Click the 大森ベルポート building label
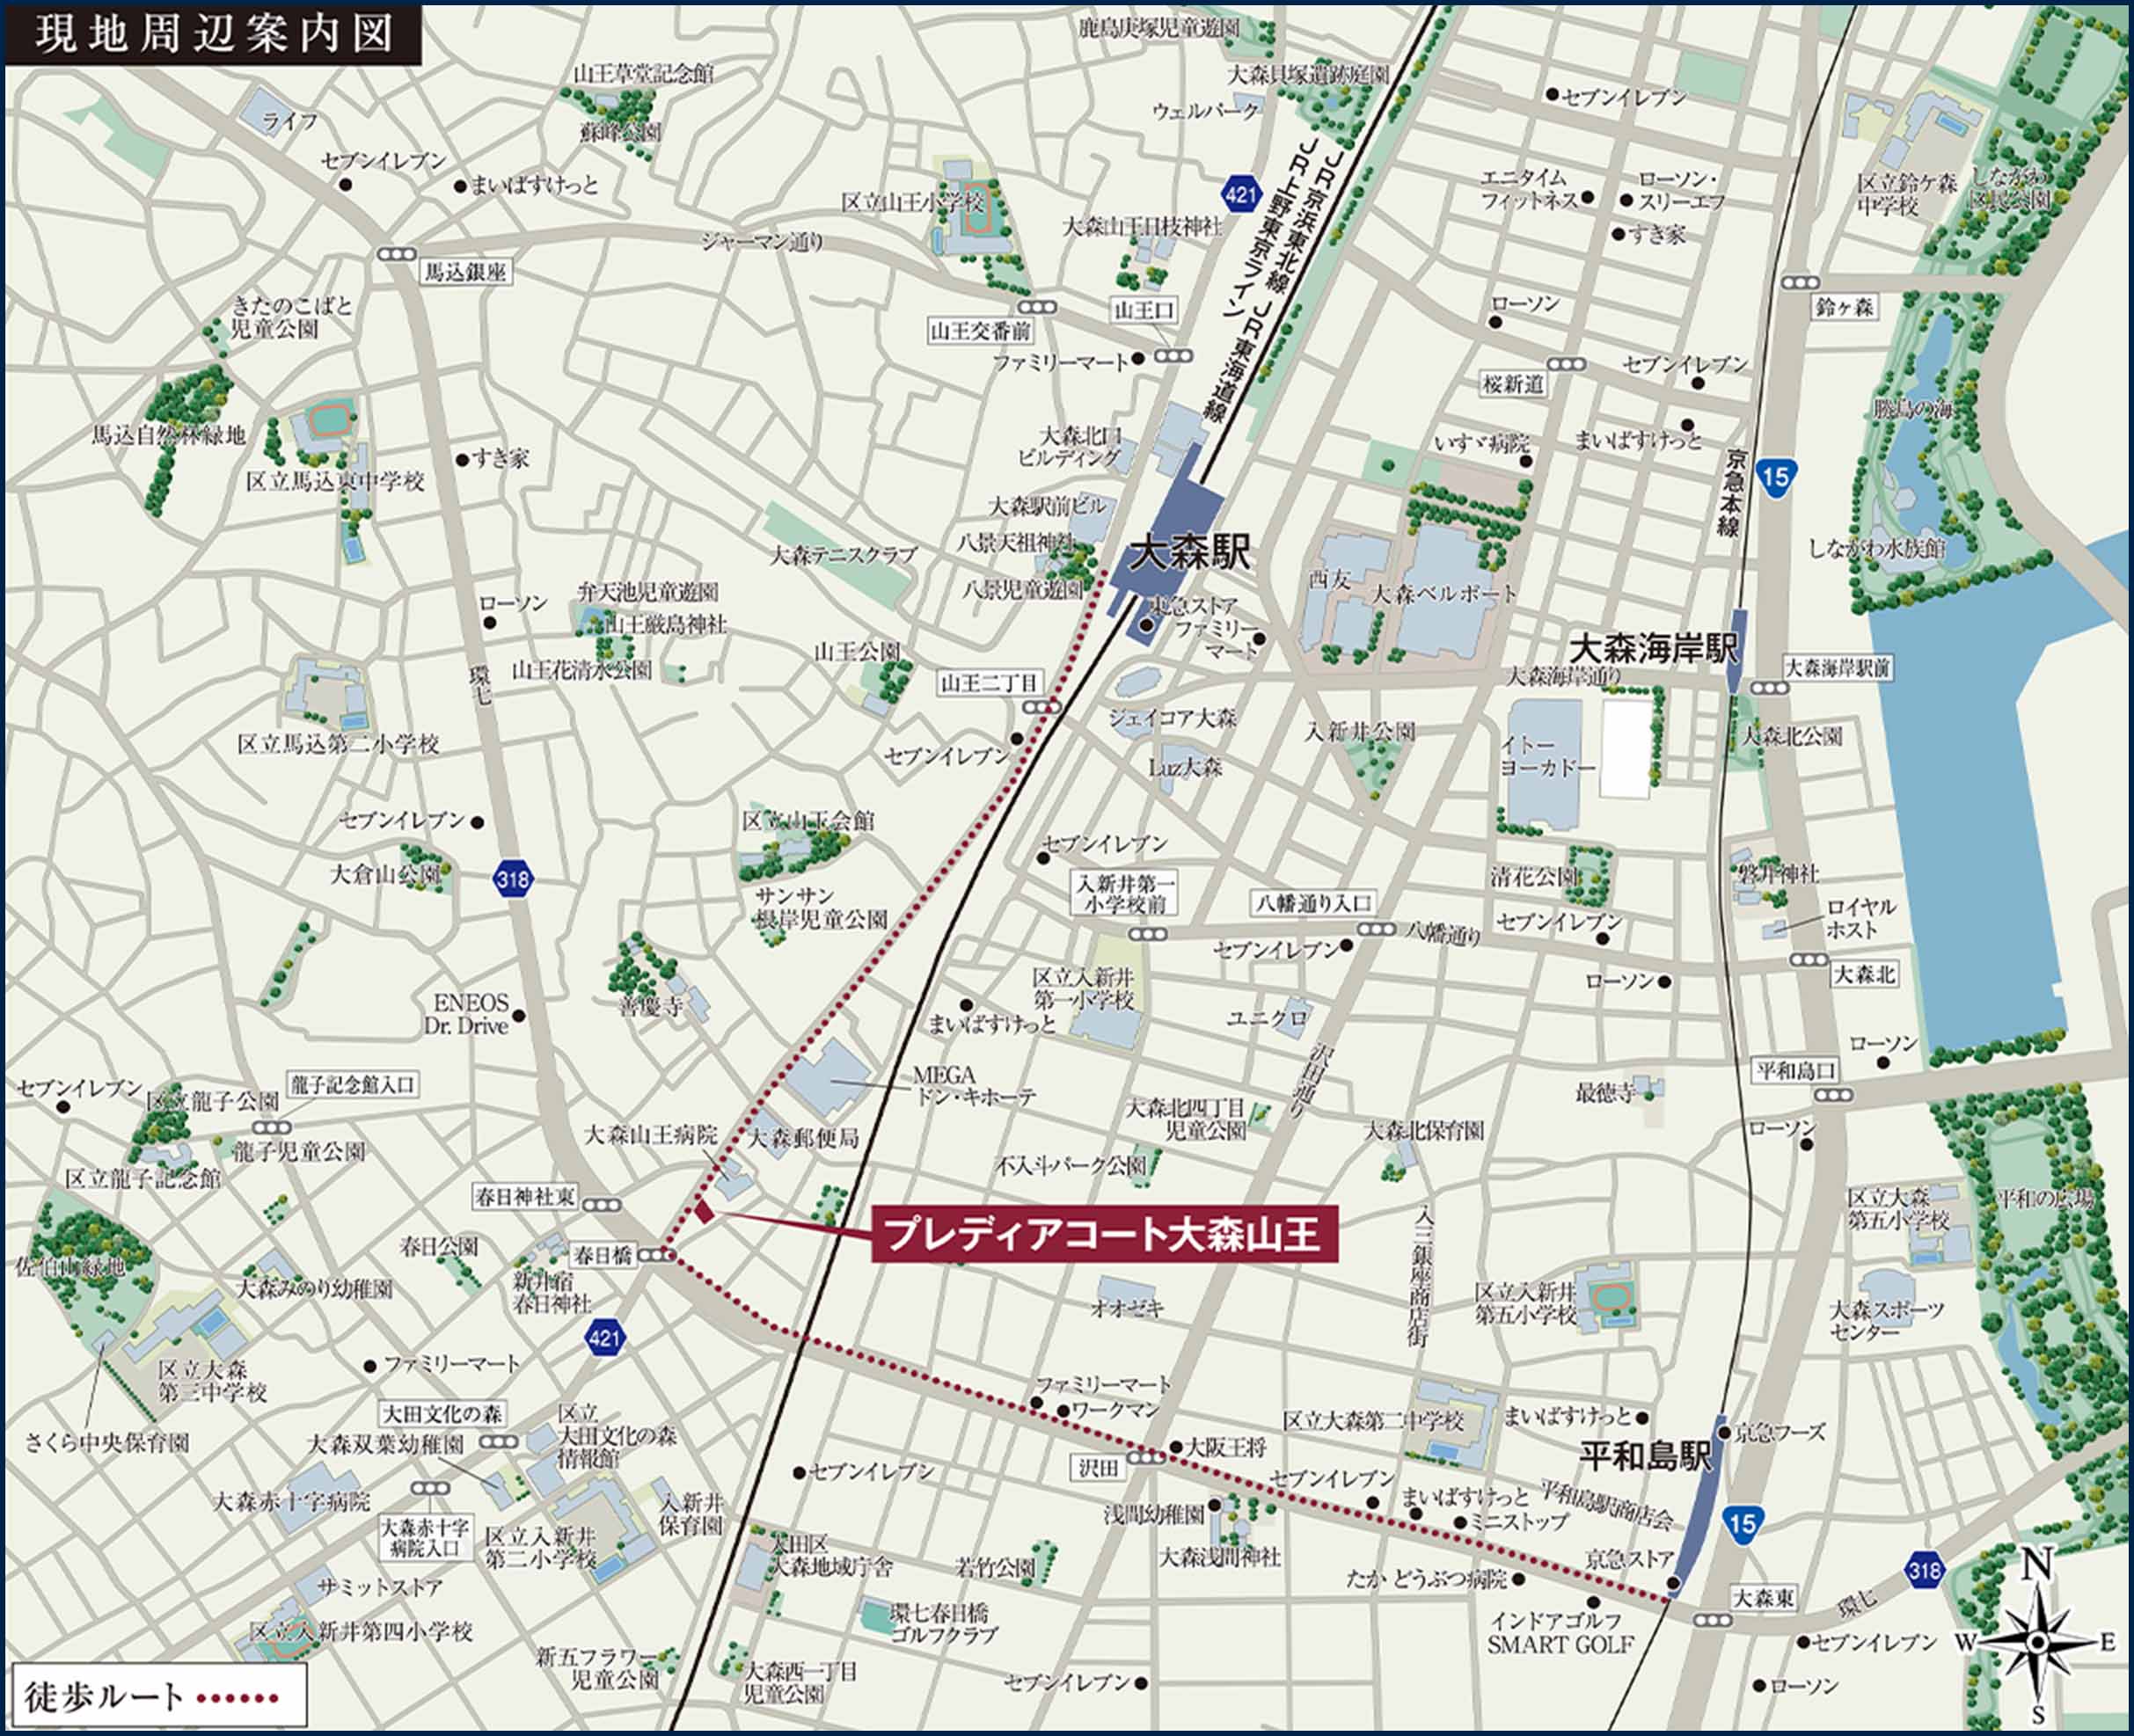This screenshot has height=1736, width=2134. pos(1443,594)
